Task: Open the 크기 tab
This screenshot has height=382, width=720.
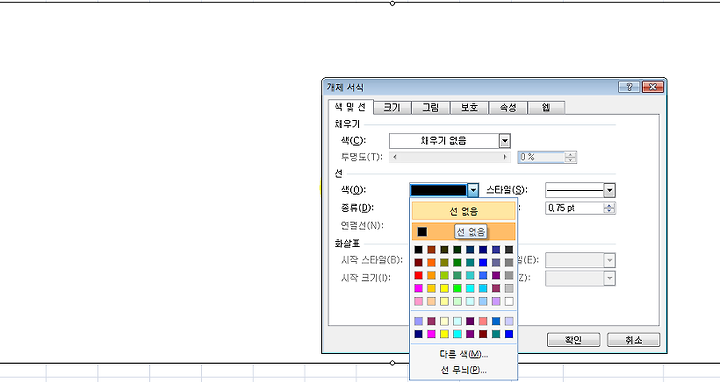Action: click(392, 108)
